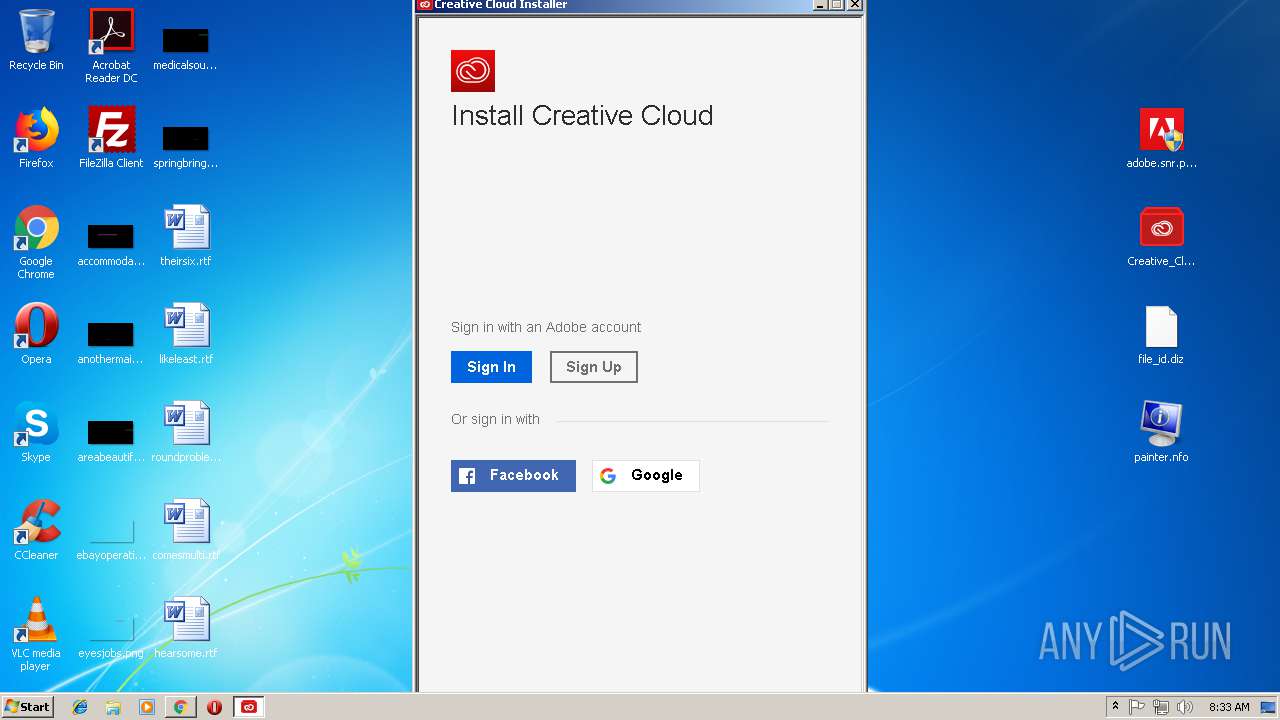Viewport: 1280px width, 720px height.
Task: Open Opera from the taskbar
Action: coord(214,707)
